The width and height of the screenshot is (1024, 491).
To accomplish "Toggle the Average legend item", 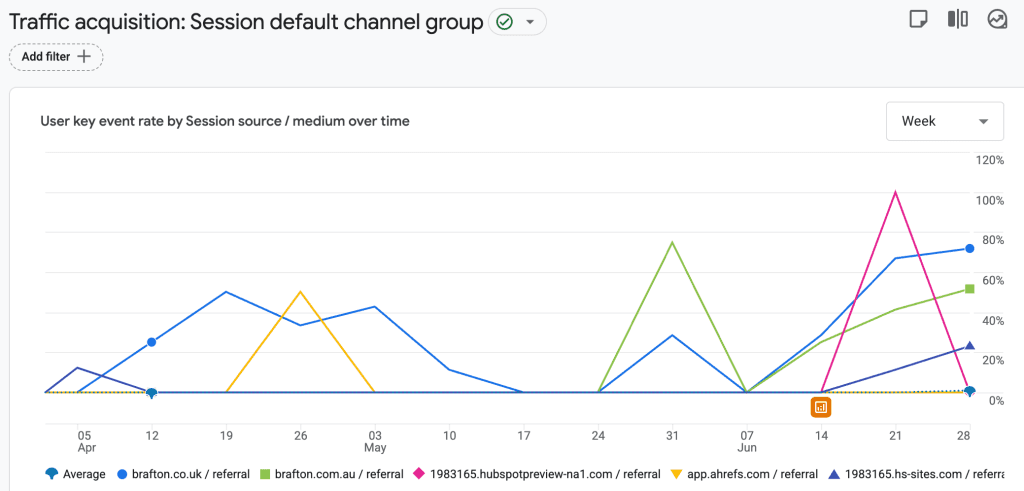I will tap(75, 474).
